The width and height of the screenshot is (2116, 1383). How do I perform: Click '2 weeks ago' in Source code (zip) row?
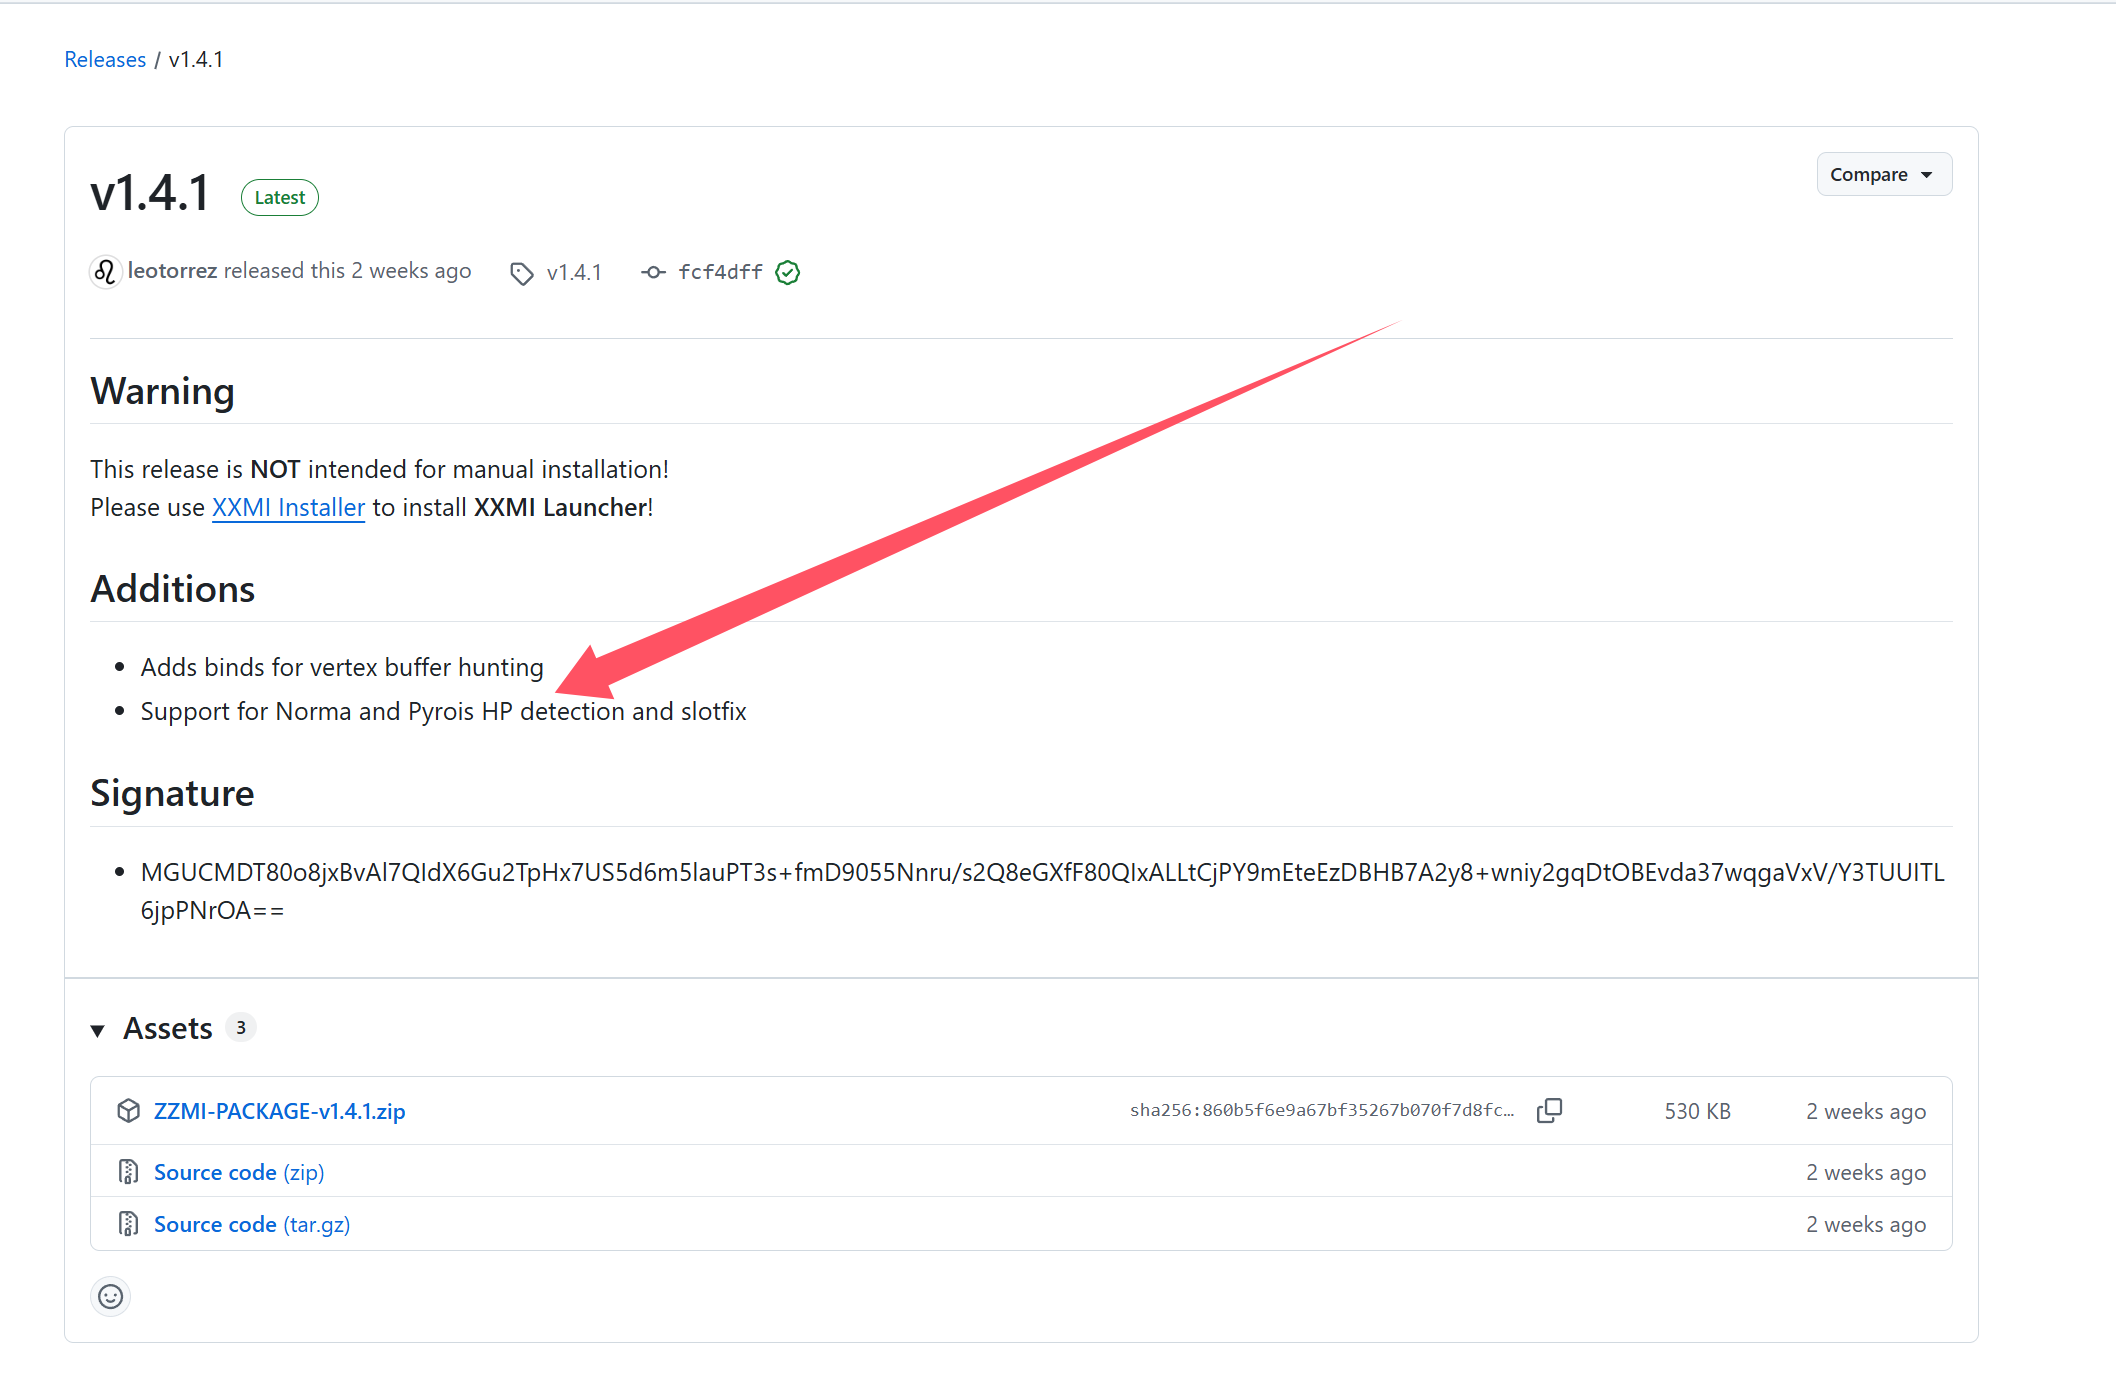1866,1172
